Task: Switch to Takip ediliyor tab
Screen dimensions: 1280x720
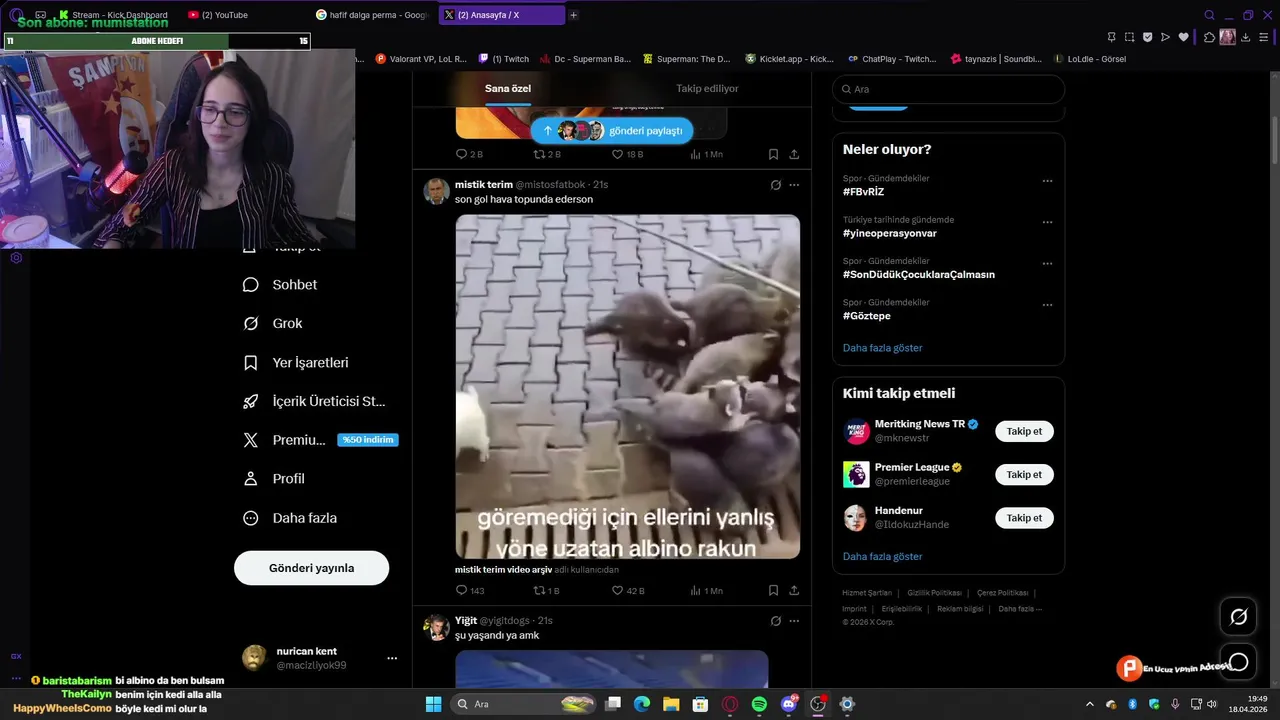Action: click(707, 89)
